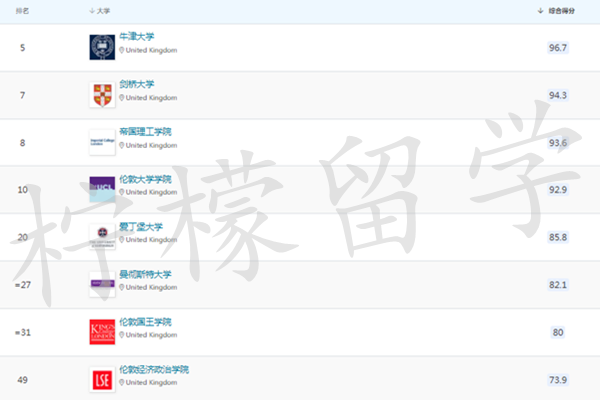
Task: Click United Kingdom under 曼彻斯特大学
Action: click(151, 287)
